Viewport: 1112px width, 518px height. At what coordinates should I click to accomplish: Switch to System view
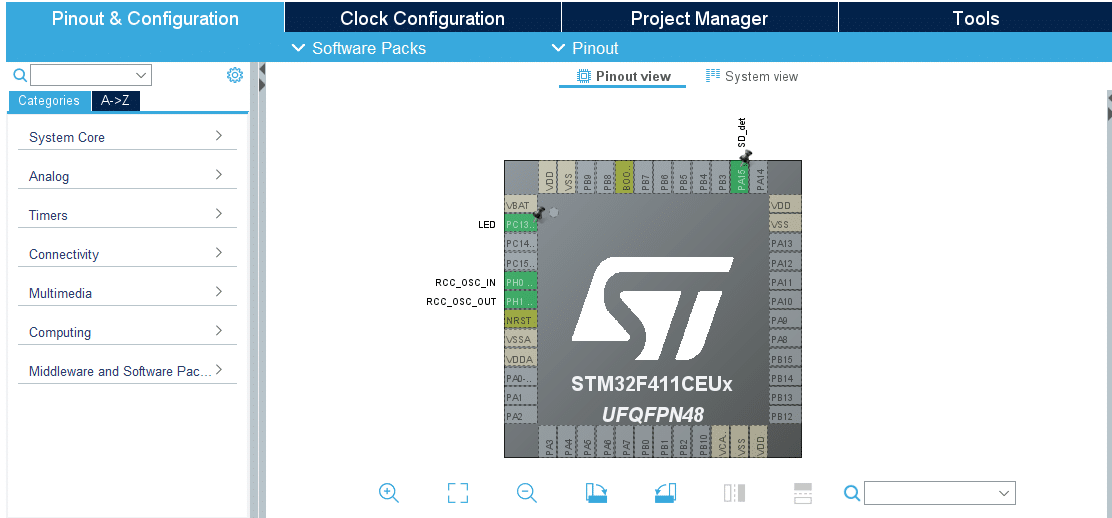coord(752,77)
